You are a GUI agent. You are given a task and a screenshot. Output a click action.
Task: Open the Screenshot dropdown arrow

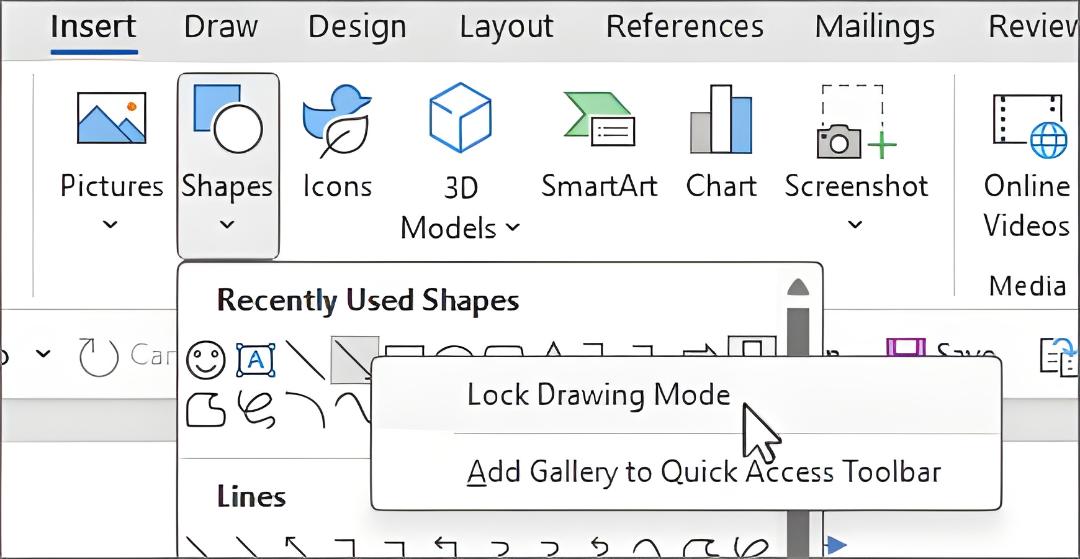855,224
